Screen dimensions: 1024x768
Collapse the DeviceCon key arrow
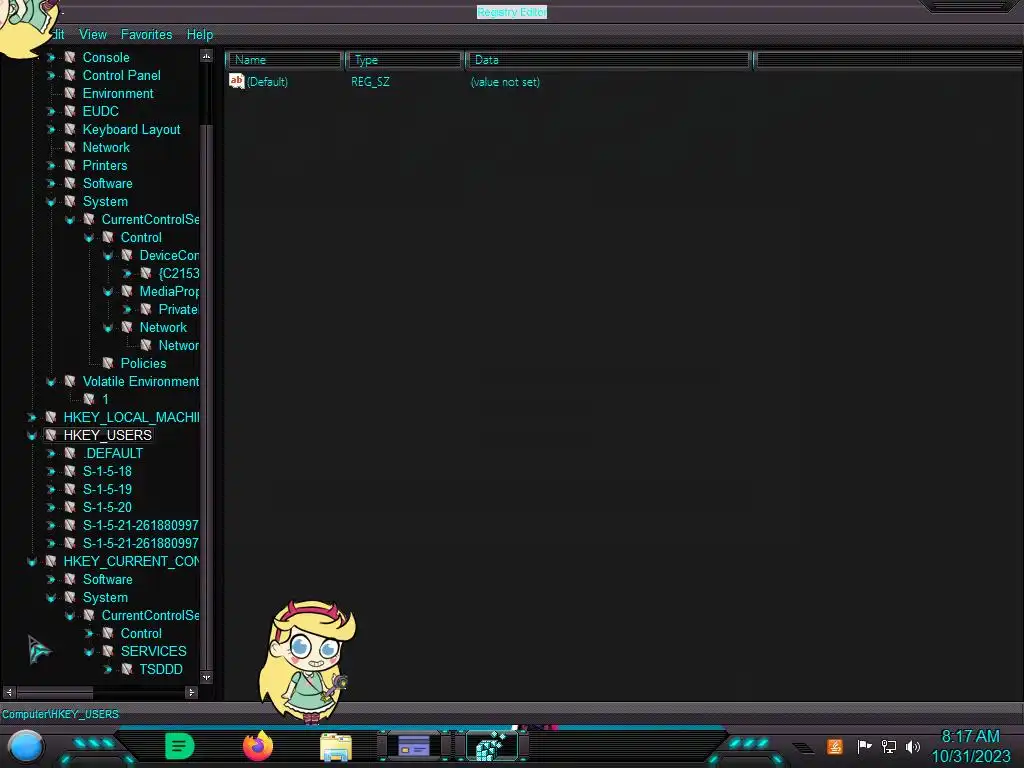click(x=108, y=255)
